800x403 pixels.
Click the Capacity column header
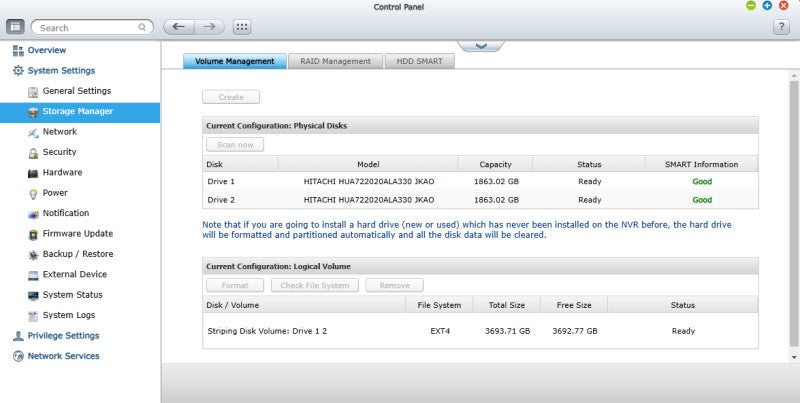(495, 164)
